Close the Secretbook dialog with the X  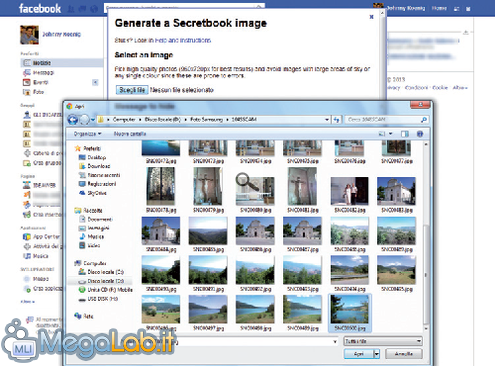371,17
